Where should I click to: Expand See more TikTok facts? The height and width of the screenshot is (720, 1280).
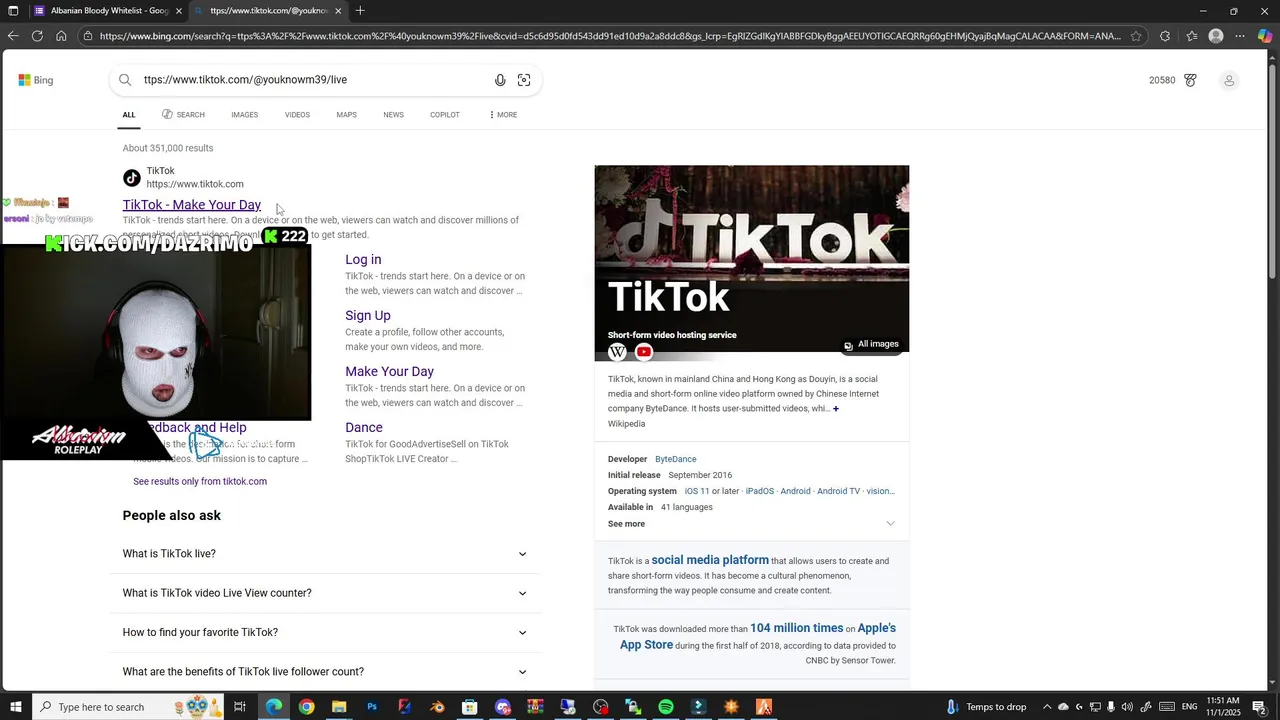[751, 524]
